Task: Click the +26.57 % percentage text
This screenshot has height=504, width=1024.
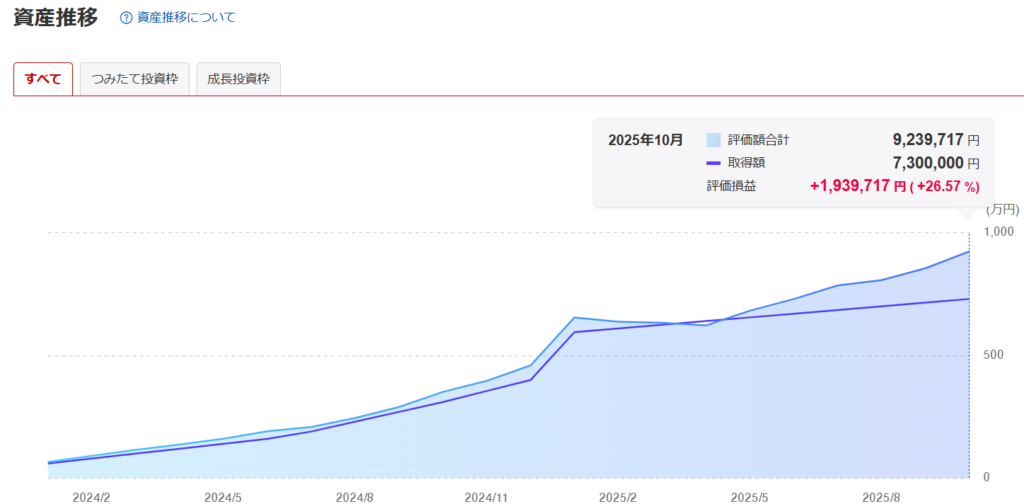Action: tap(945, 186)
